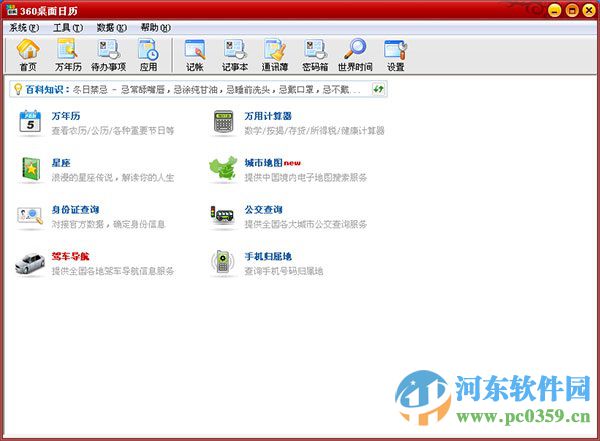Open 待办事项 to-do toolbar icon
The width and height of the screenshot is (600, 441).
[109, 55]
